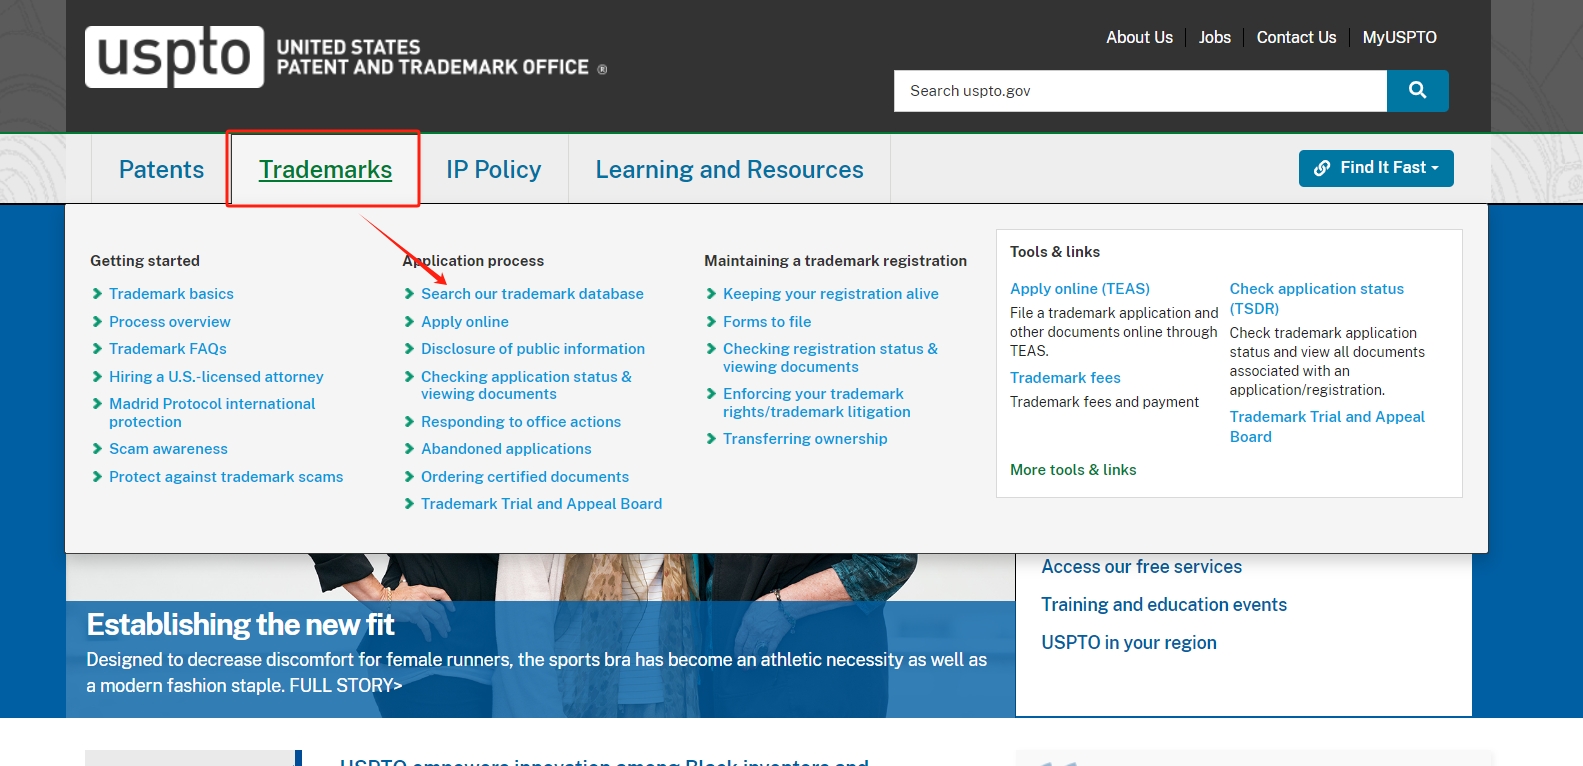Open Keeping your registration alive
The height and width of the screenshot is (766, 1583).
[x=830, y=294]
